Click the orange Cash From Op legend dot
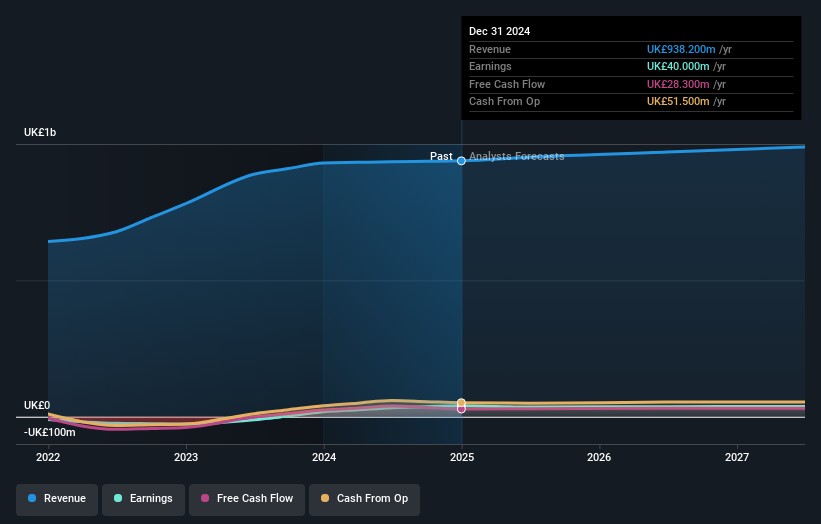 pyautogui.click(x=327, y=498)
